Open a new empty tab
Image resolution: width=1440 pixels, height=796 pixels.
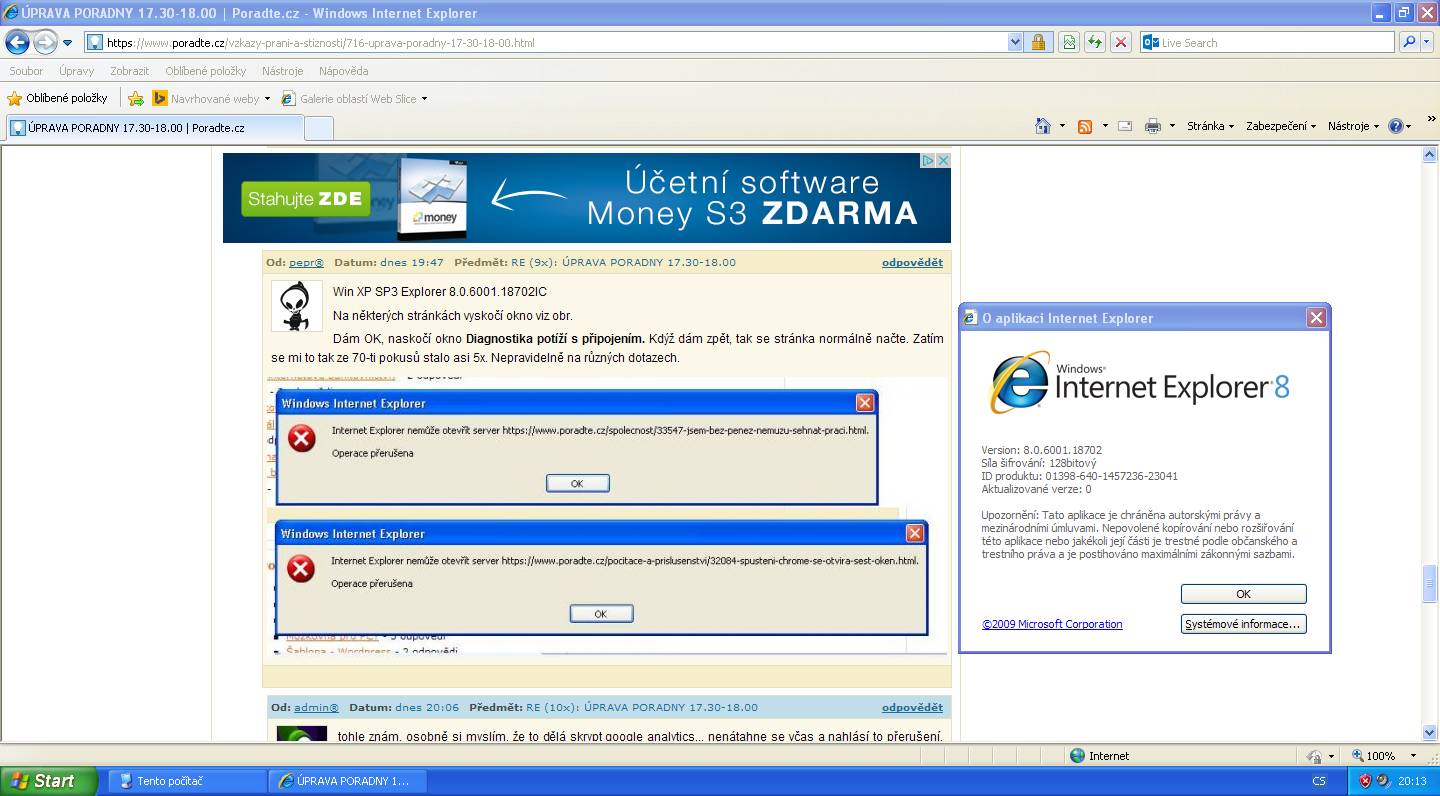318,128
